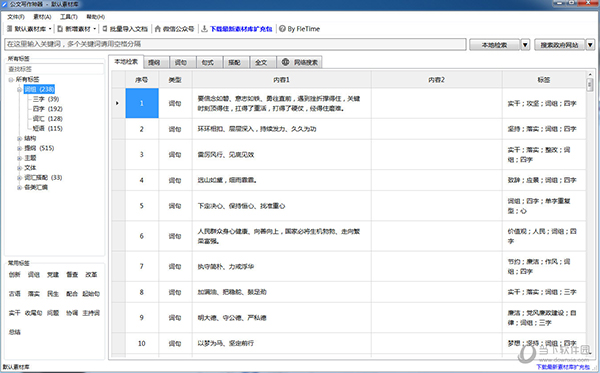
Task: Click the 序号 column header
Action: [142, 80]
